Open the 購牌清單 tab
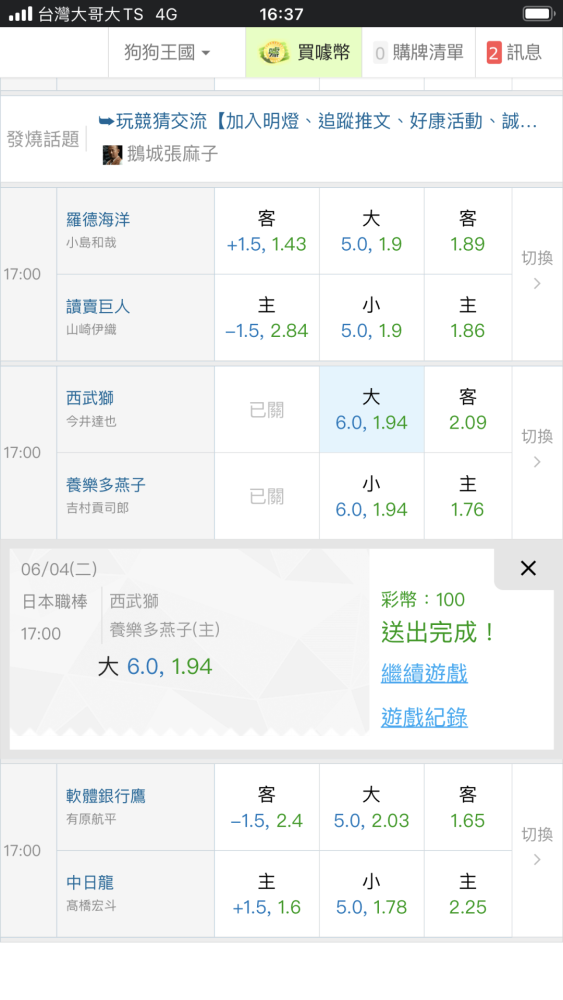The image size is (563, 1000). [419, 52]
